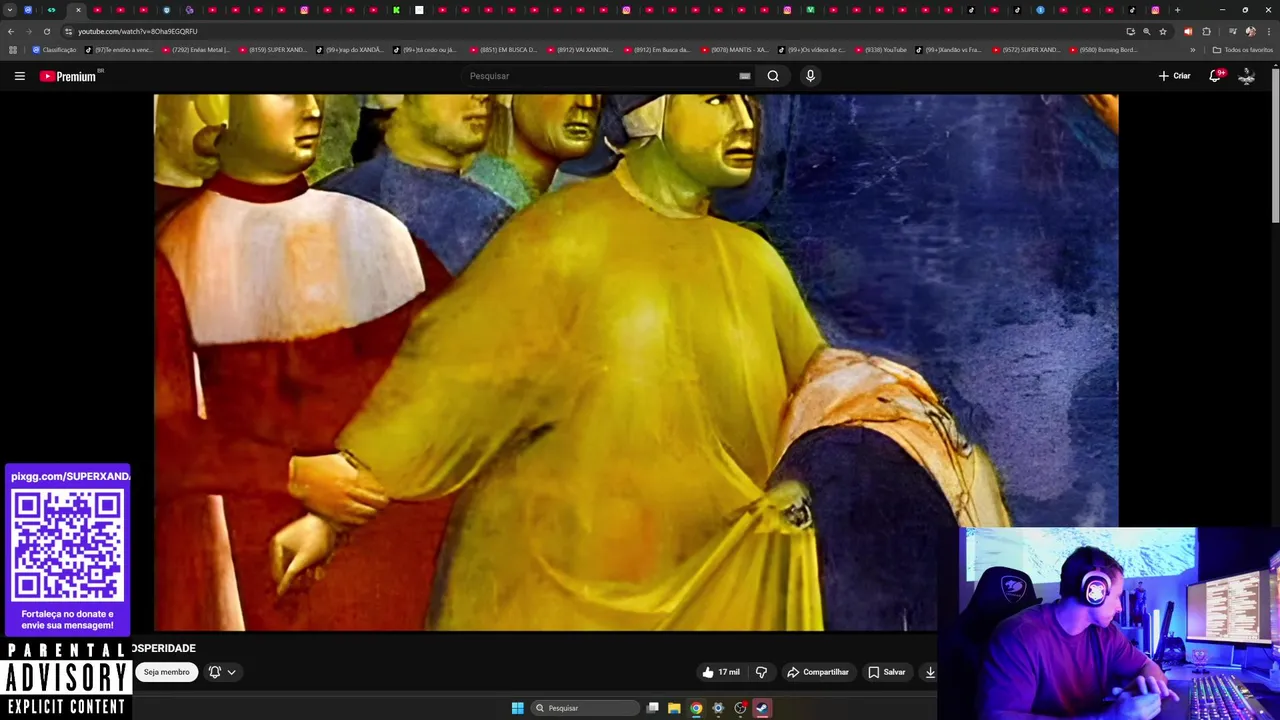Dislike the video with thumbs-down

pyautogui.click(x=761, y=672)
